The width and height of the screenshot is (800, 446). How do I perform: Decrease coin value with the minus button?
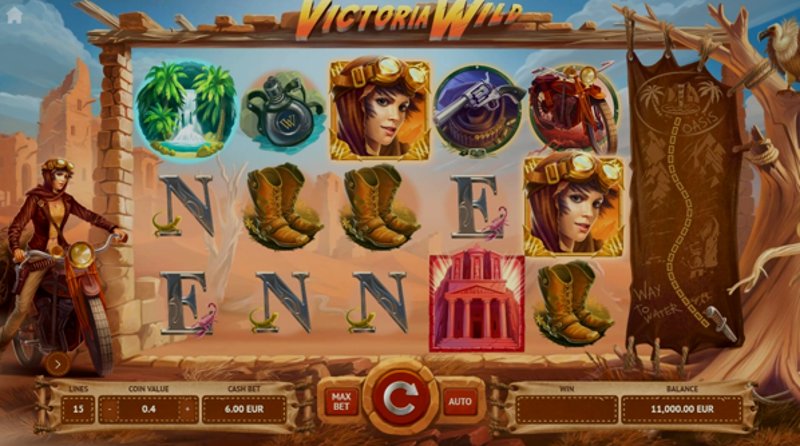click(x=109, y=409)
